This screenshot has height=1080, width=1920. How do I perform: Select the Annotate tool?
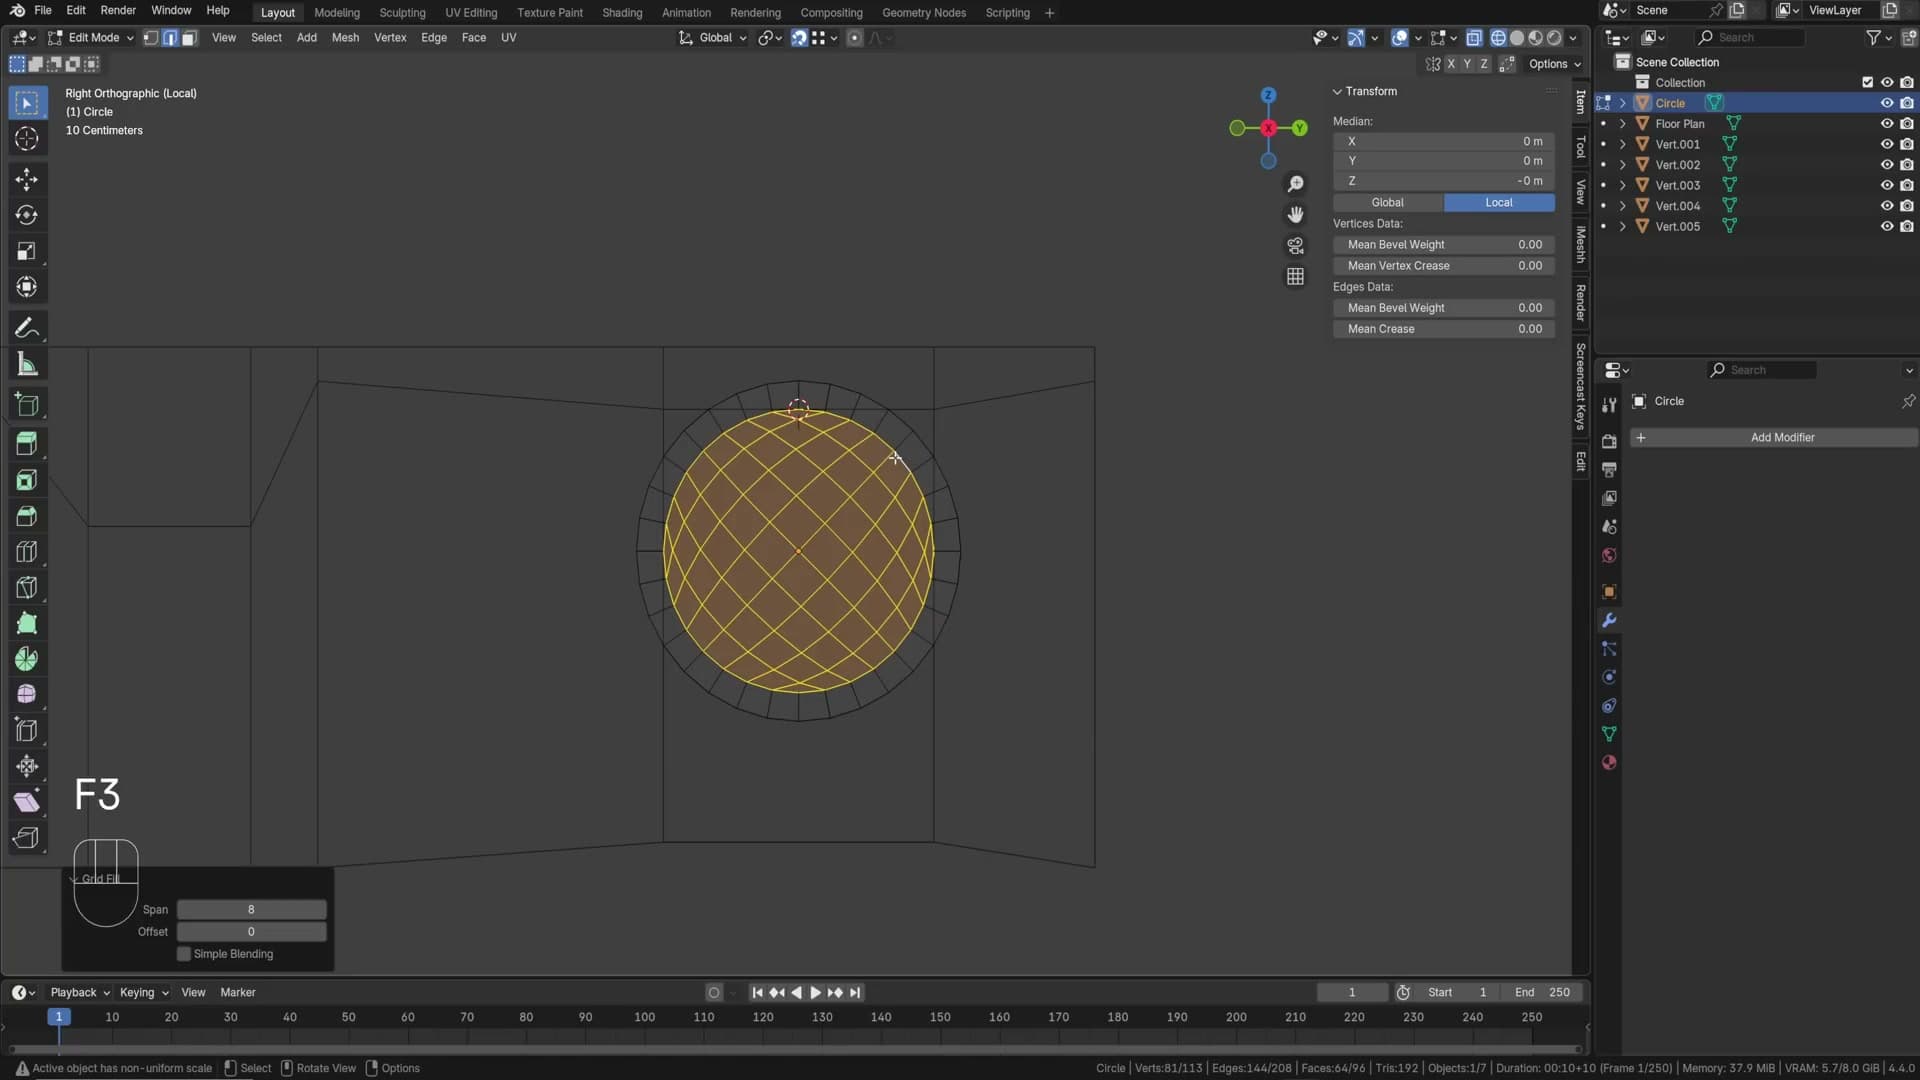(x=27, y=328)
